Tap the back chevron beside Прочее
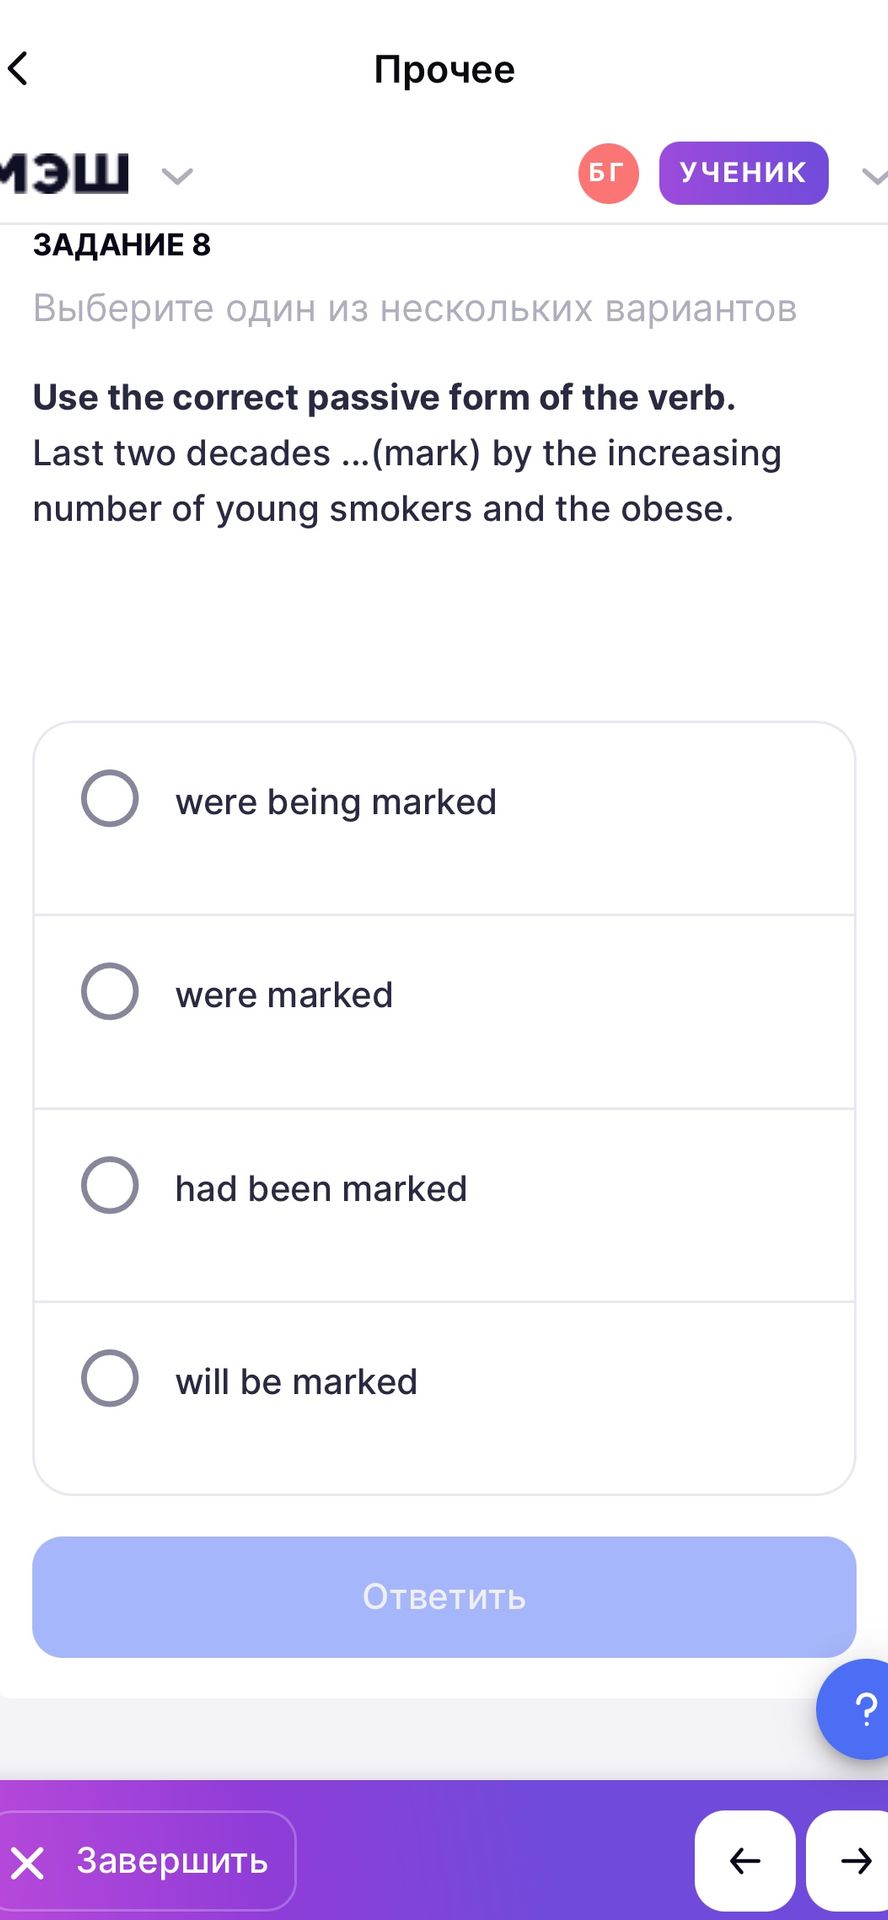The height and width of the screenshot is (1920, 888). (x=18, y=69)
